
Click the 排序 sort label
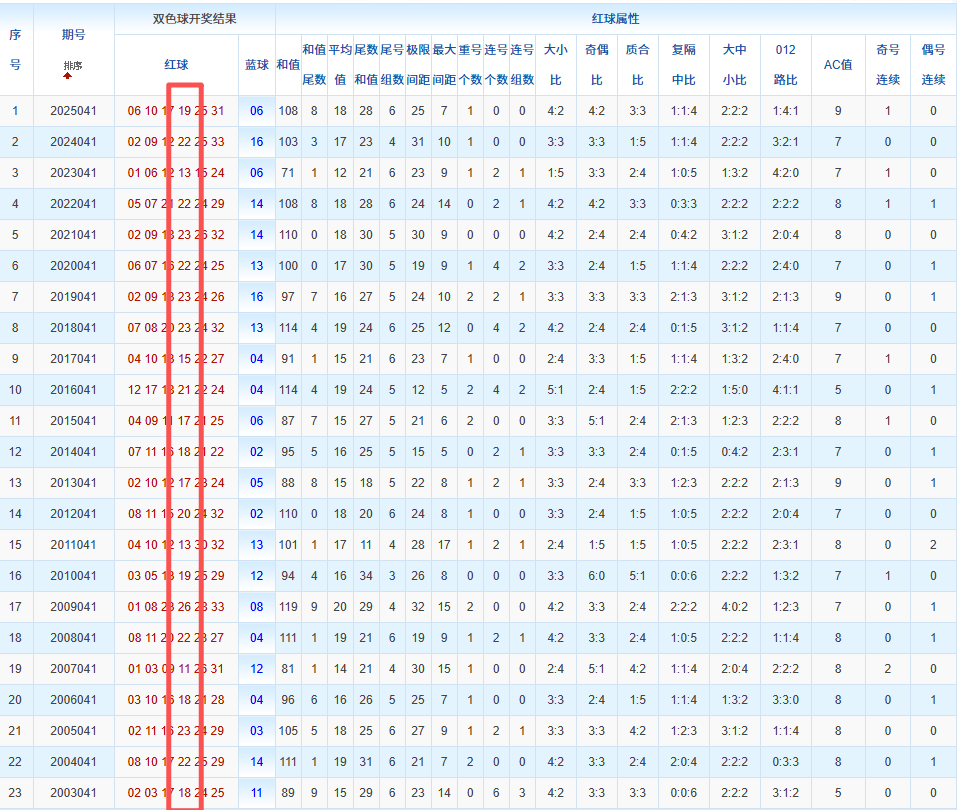[73, 66]
